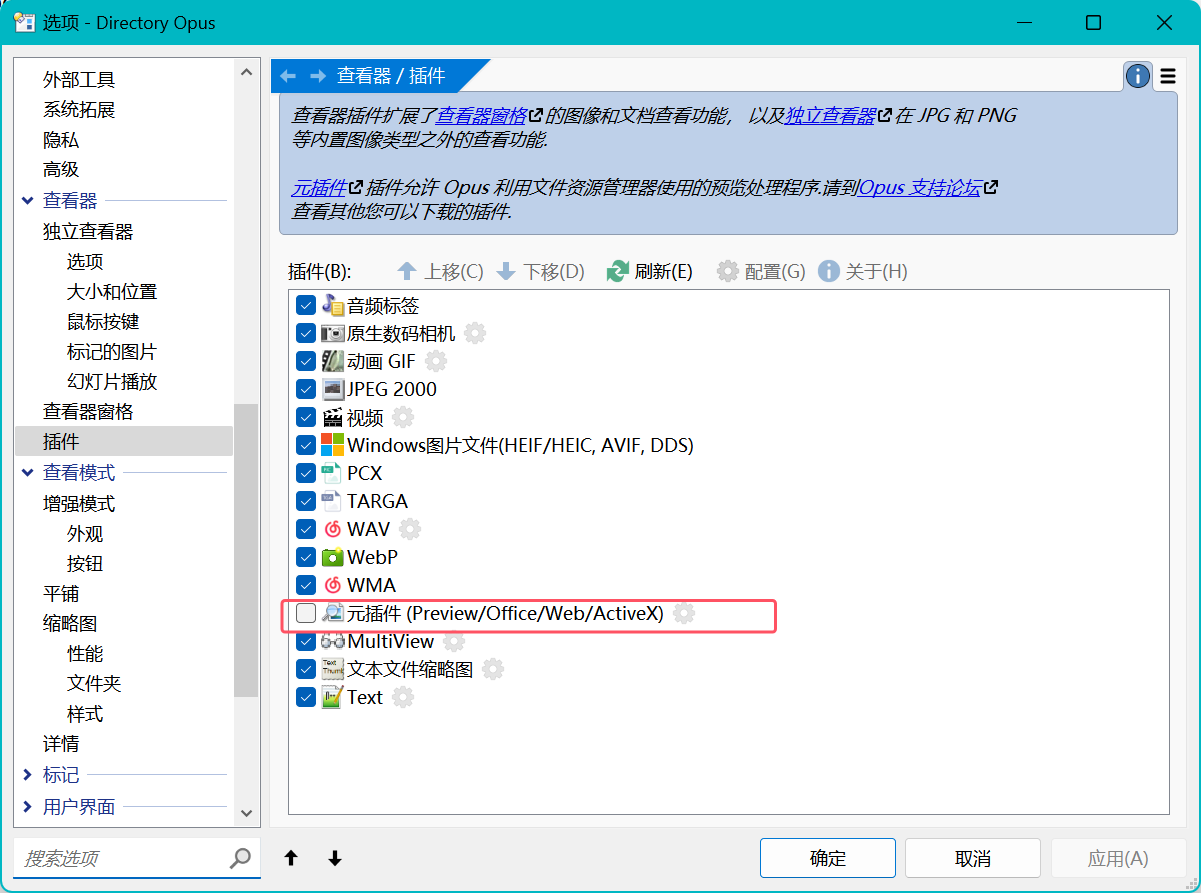1201x893 pixels.
Task: Click the PCX plugin file icon
Action: [333, 473]
